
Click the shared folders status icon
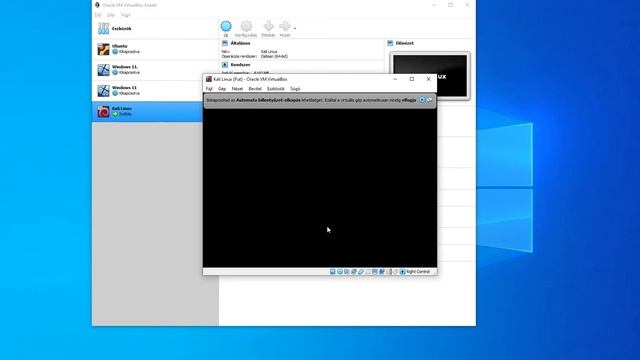(x=368, y=271)
